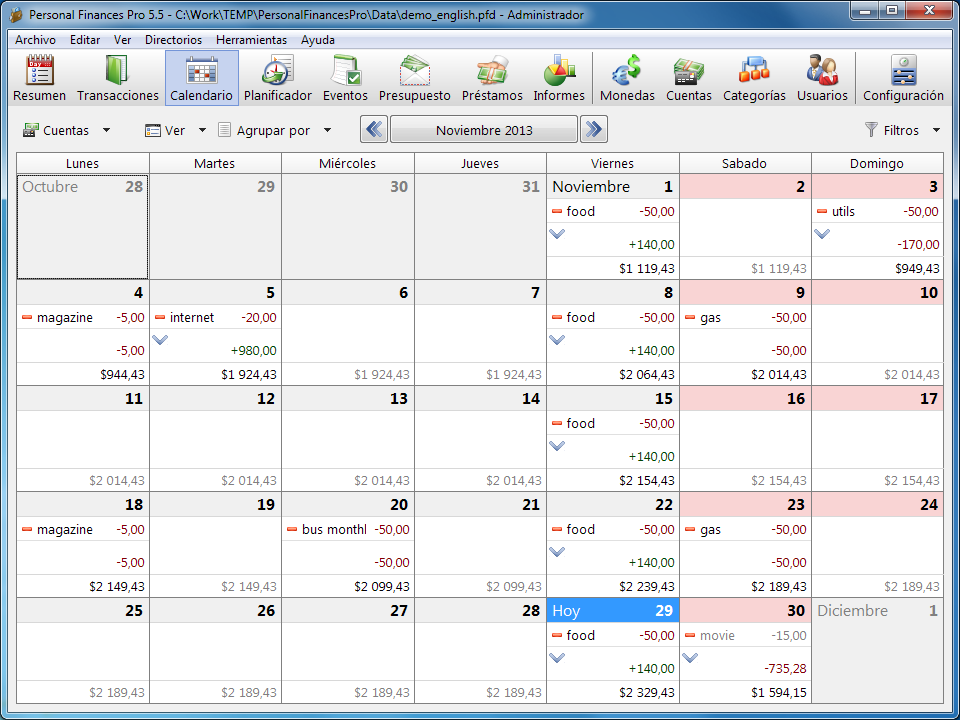The height and width of the screenshot is (720, 960).
Task: Click the Lunes column header
Action: point(83,163)
